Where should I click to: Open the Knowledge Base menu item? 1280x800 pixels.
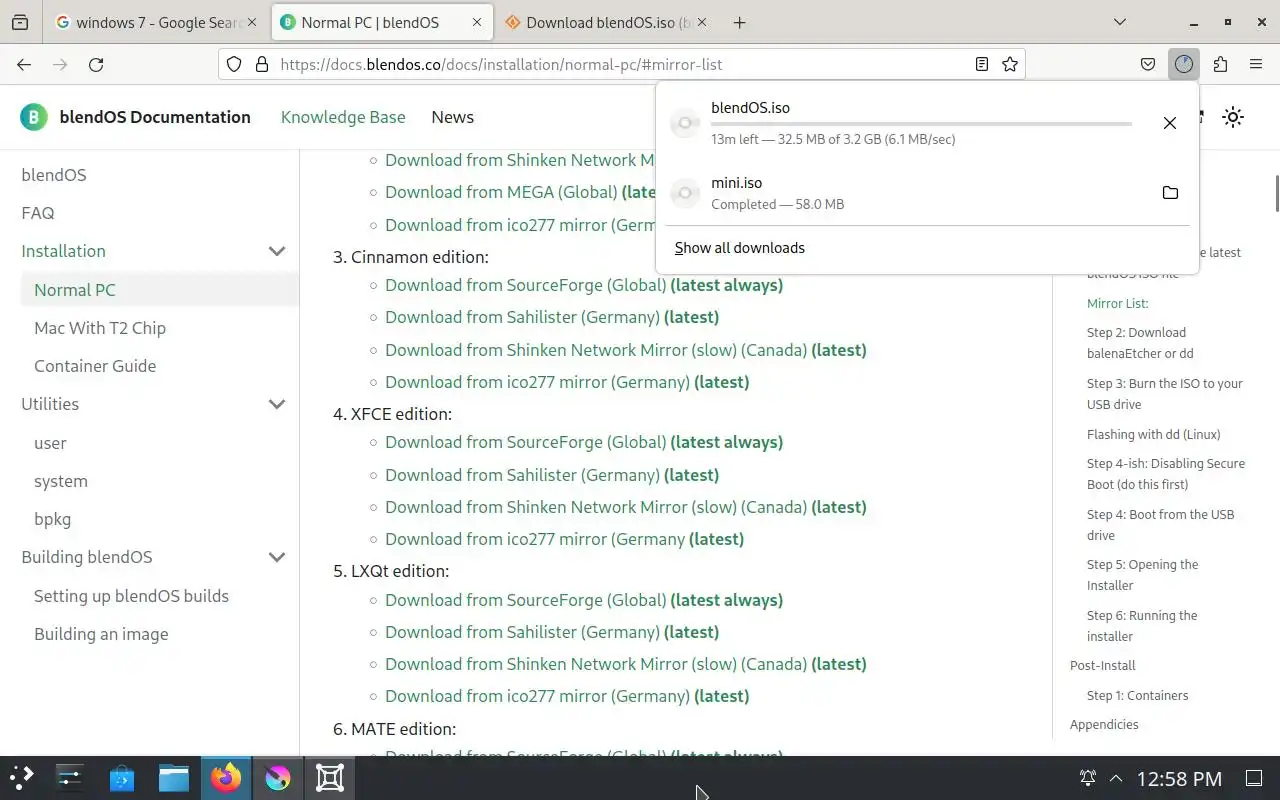[x=343, y=117]
